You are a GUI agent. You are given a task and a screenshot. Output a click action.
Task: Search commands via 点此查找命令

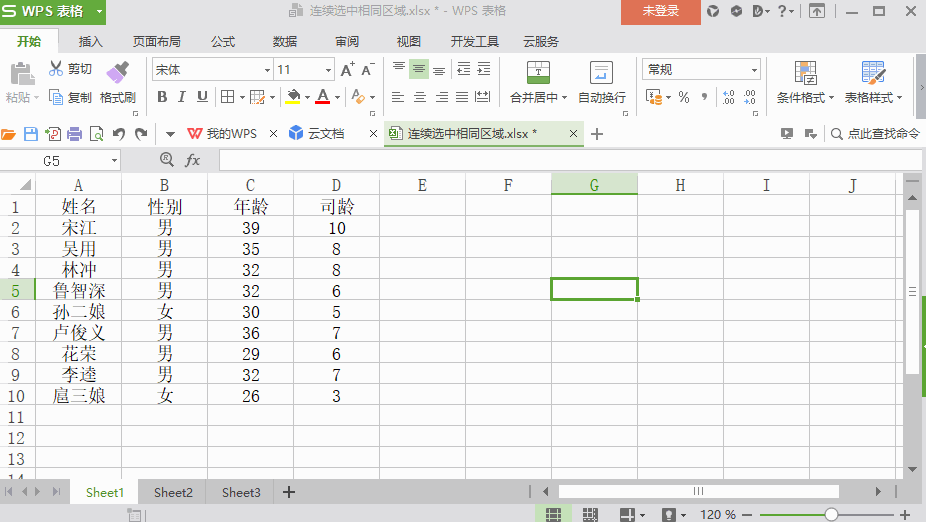[x=876, y=134]
